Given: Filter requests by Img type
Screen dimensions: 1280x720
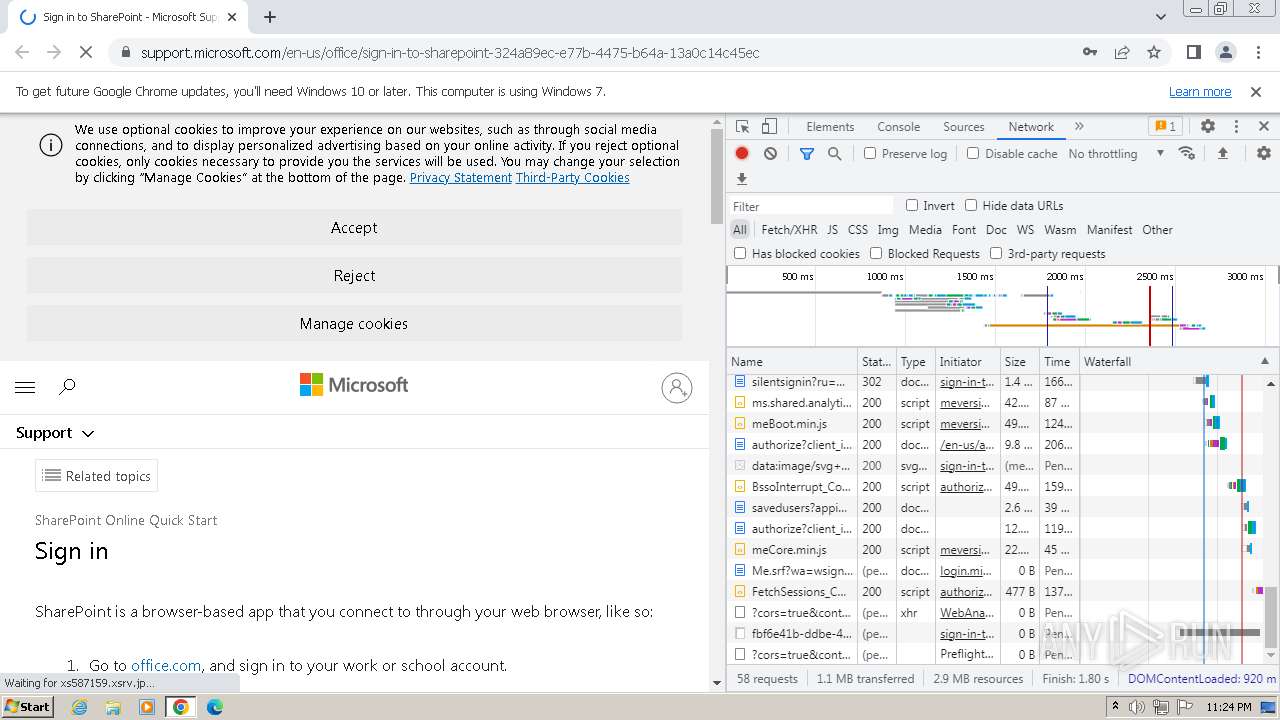Looking at the screenshot, I should pos(888,229).
